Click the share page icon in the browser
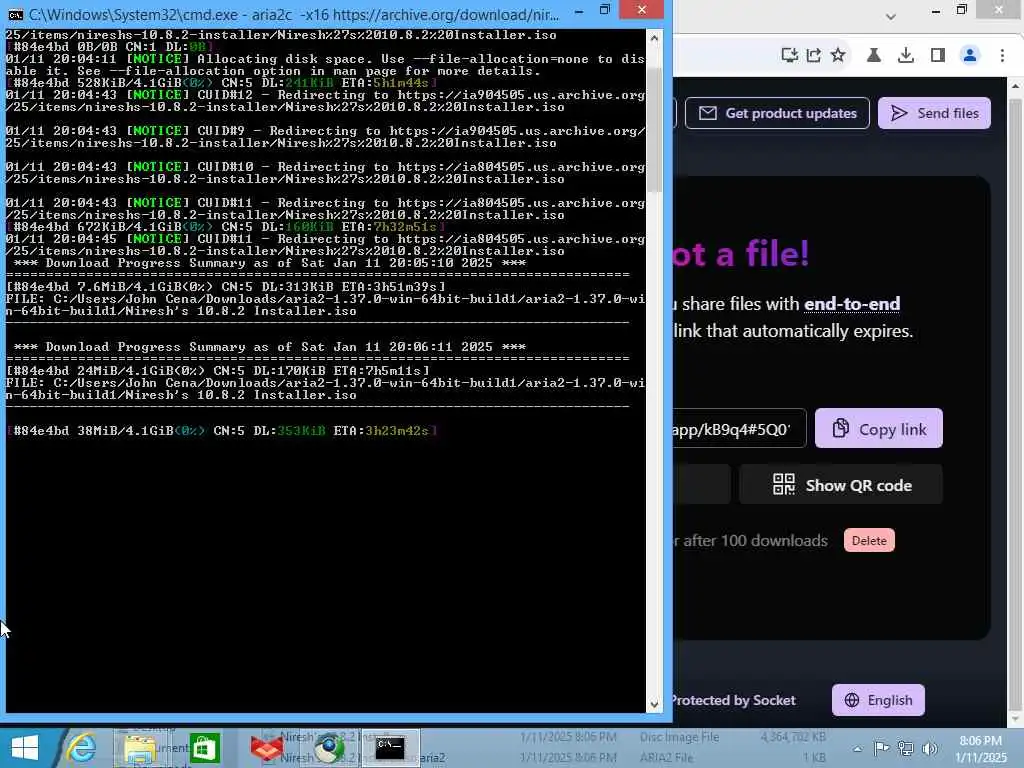This screenshot has height=768, width=1024. point(814,56)
